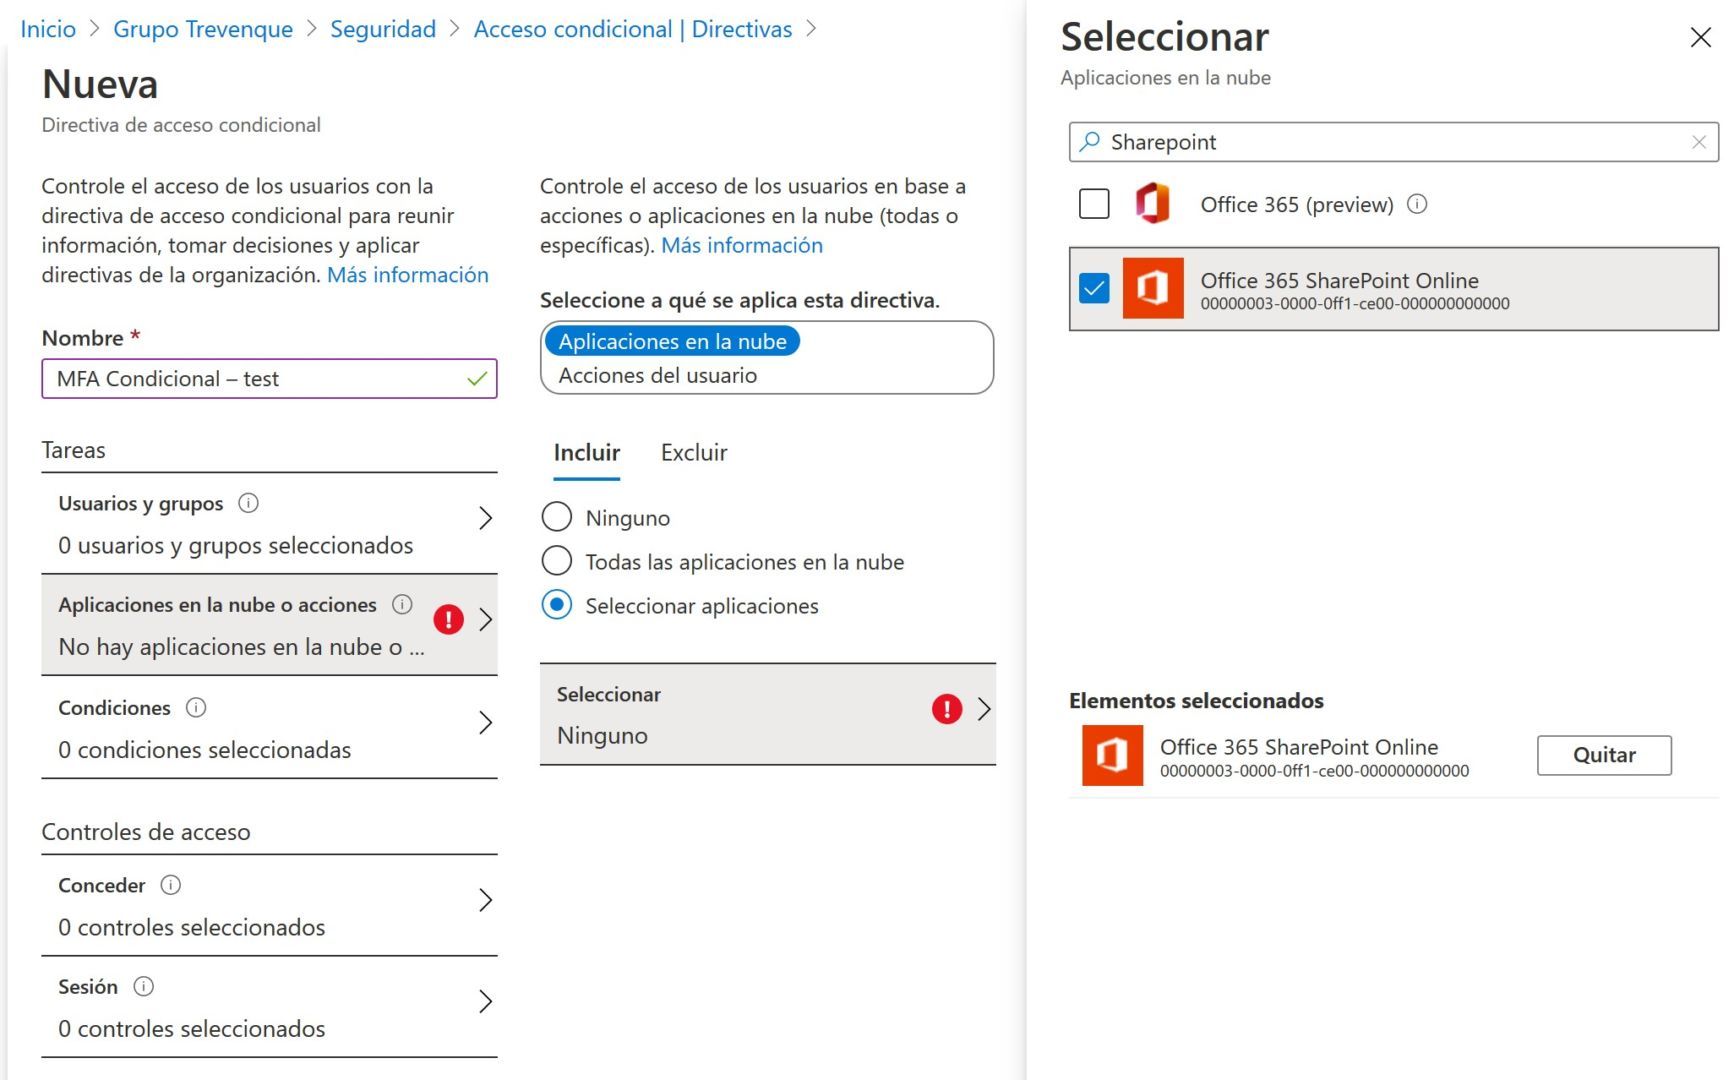Click the error badge on Aplicaciones en la nube o acciones
This screenshot has height=1080, width=1734.
[448, 619]
